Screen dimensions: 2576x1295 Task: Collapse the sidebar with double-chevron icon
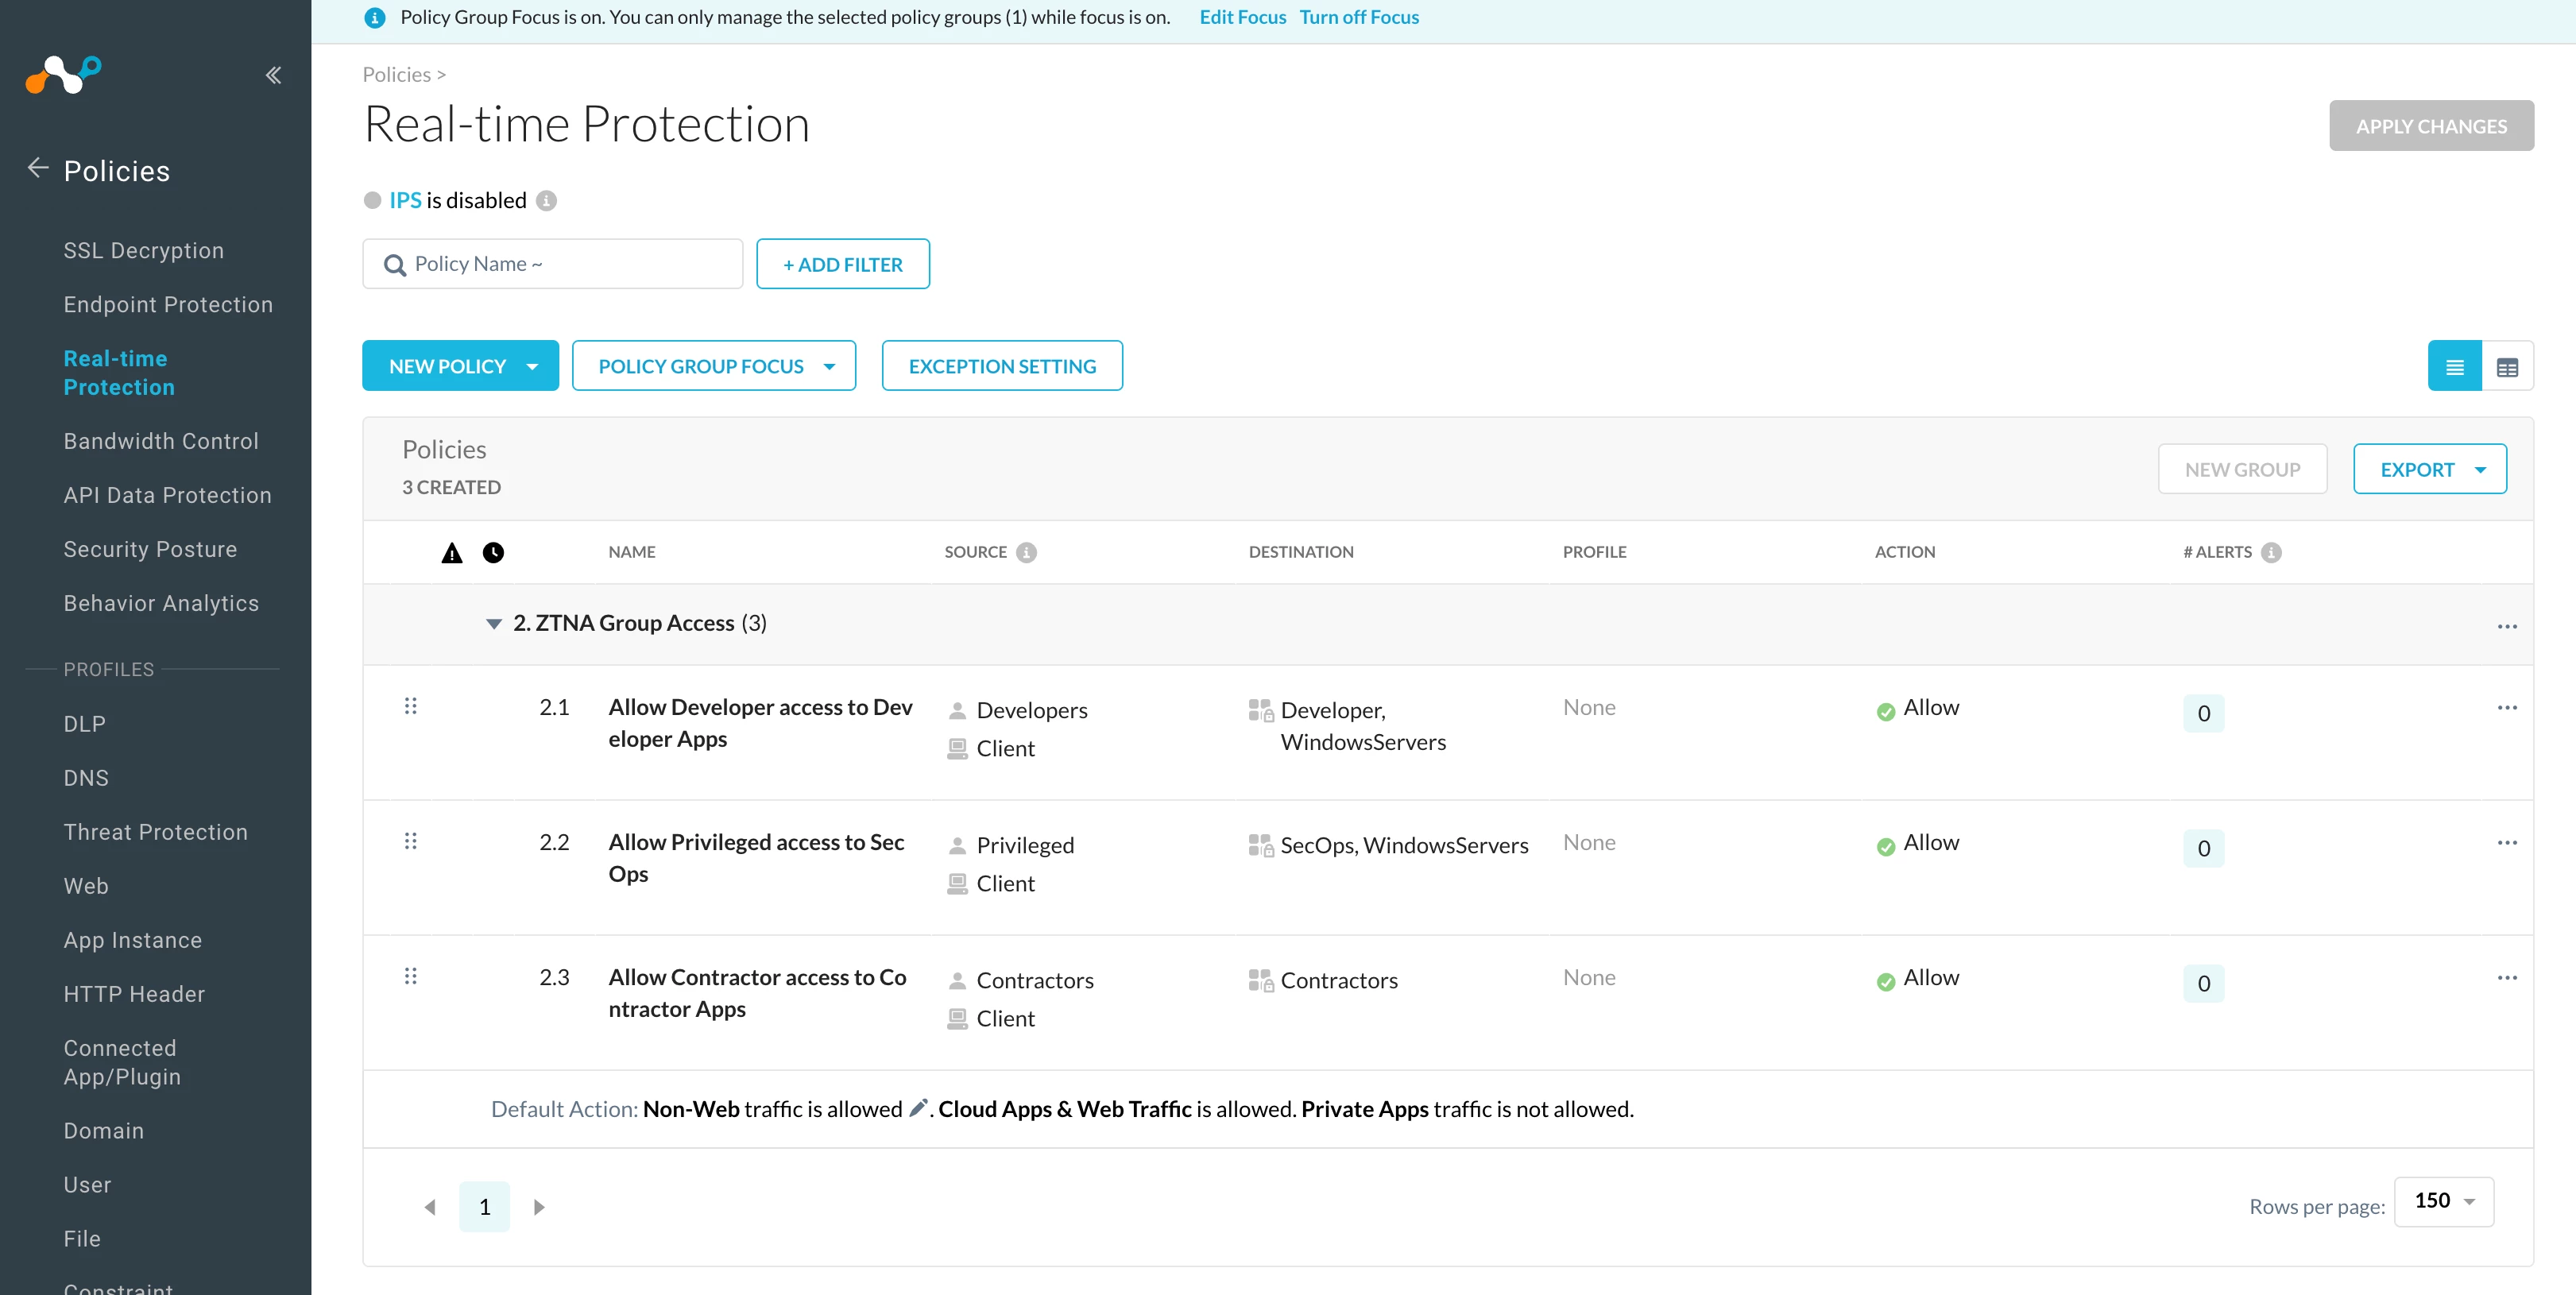273,75
